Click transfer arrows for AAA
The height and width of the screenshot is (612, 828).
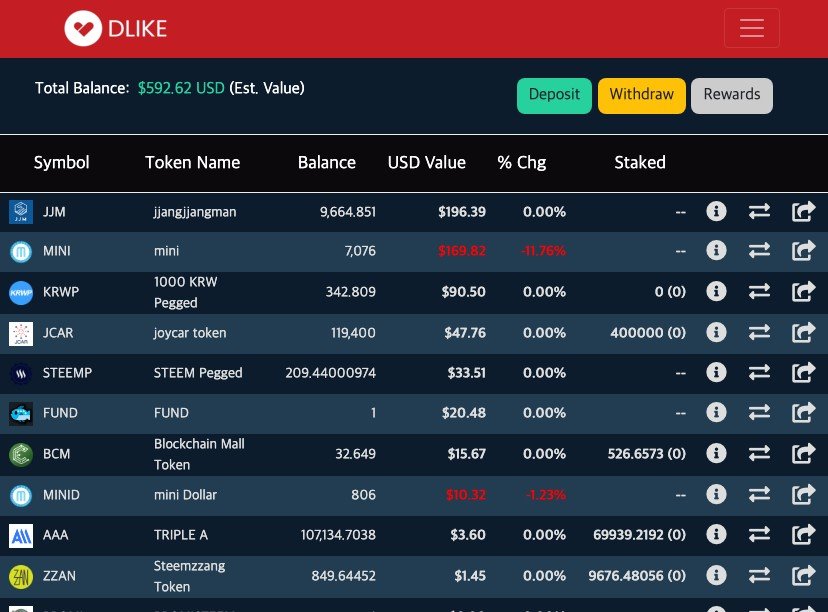click(x=759, y=535)
